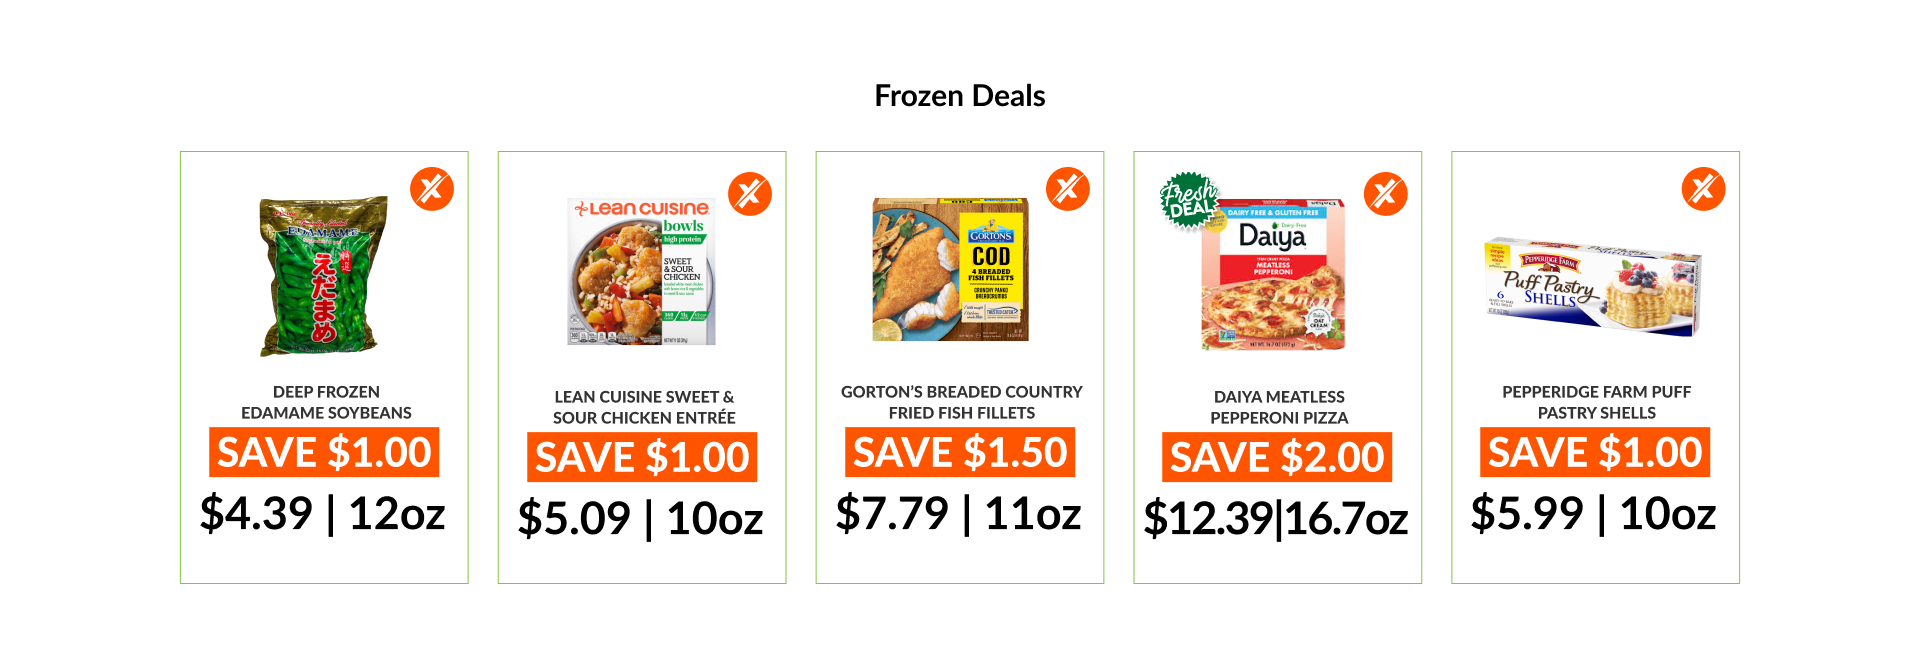Click the Save $1.50 badge
1920x670 pixels.
960,453
